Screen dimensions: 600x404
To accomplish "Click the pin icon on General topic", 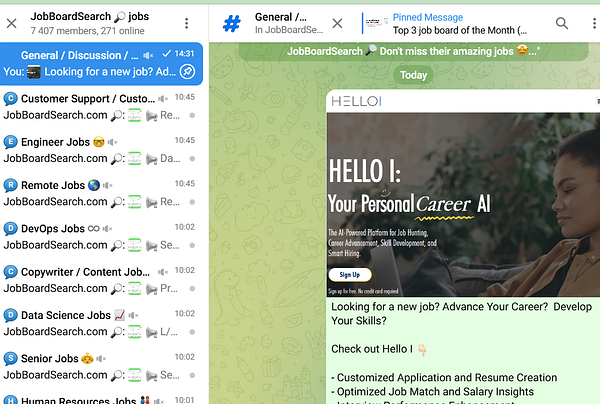I will (188, 72).
